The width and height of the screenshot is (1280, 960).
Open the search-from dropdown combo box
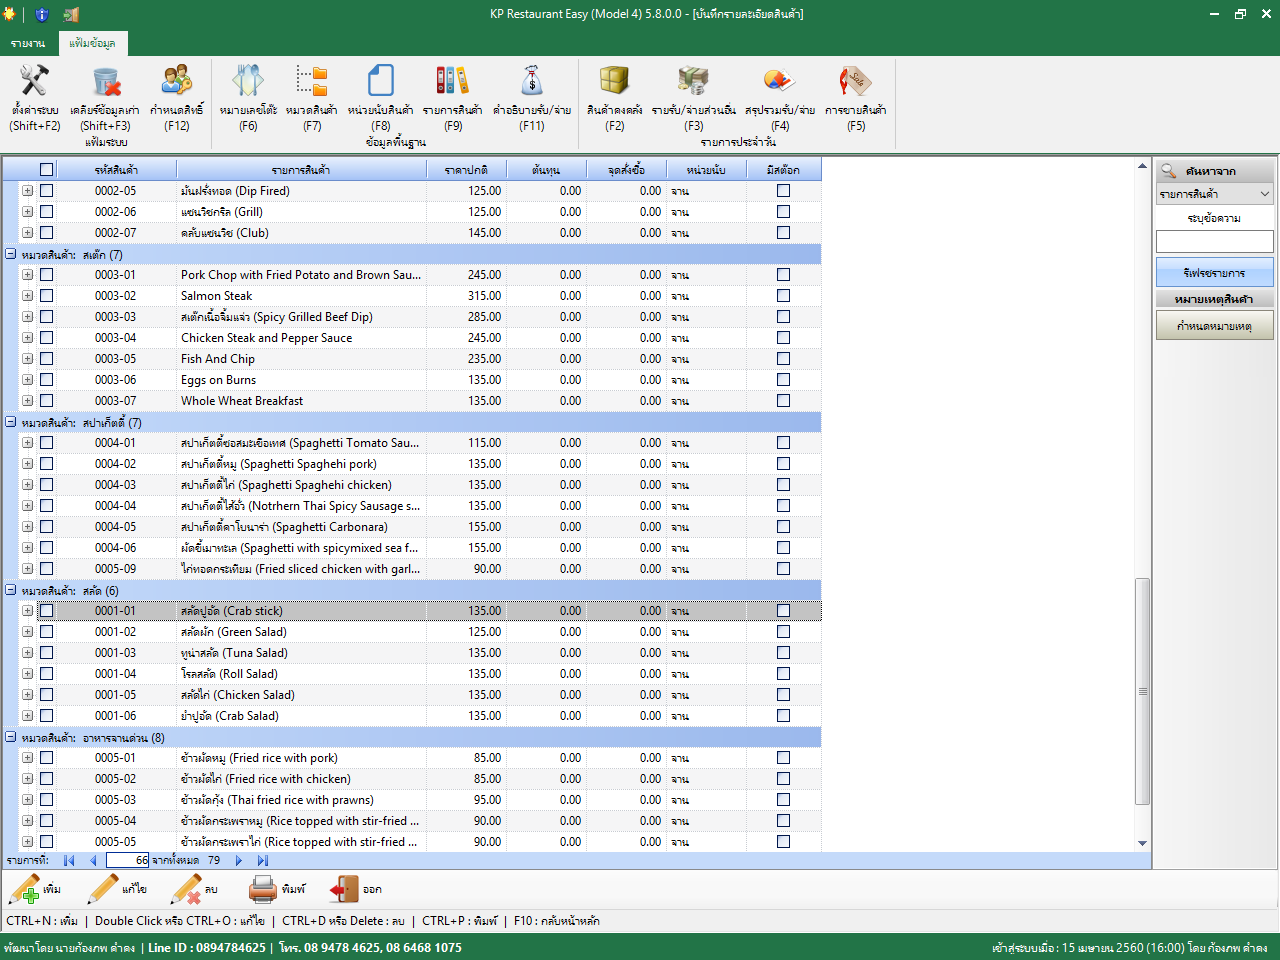(1215, 194)
